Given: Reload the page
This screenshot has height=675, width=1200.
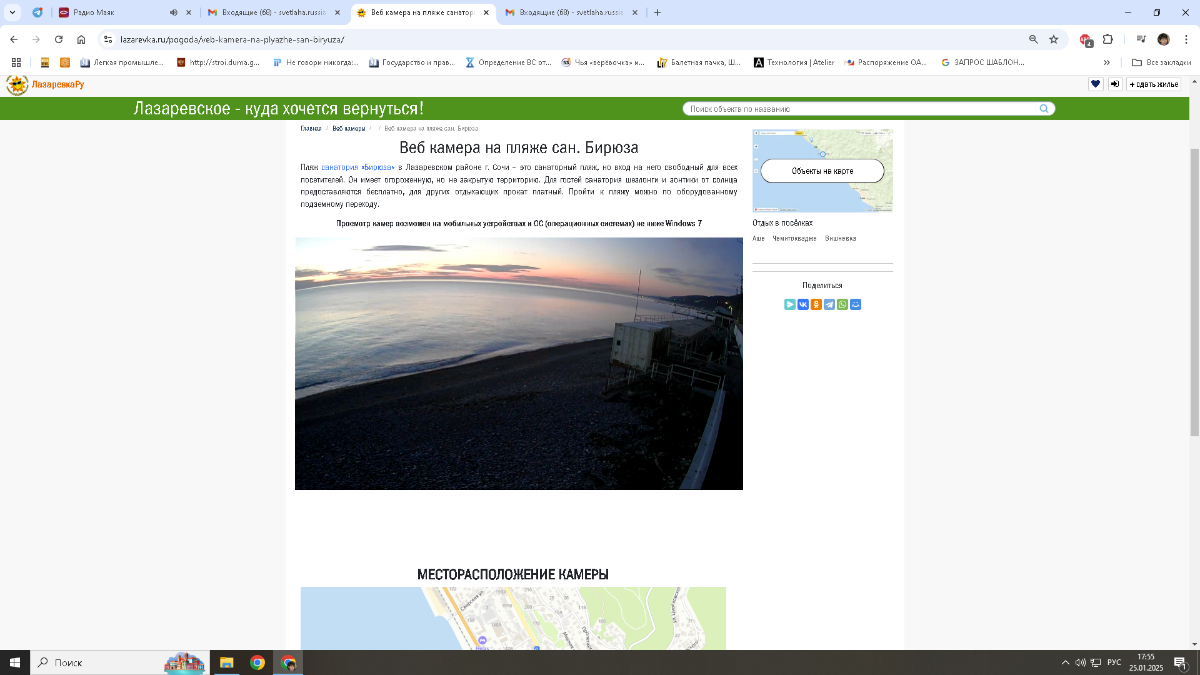Looking at the screenshot, I should (x=59, y=39).
